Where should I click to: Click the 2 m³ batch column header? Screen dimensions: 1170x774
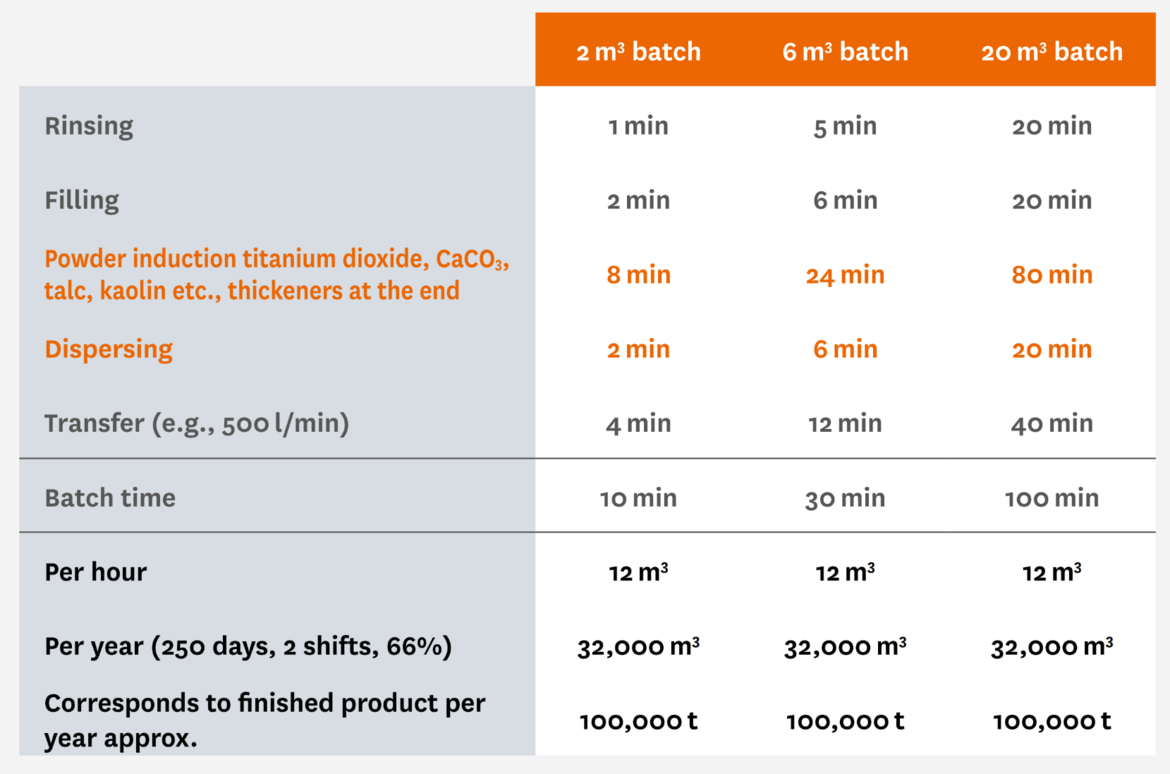[x=638, y=52]
